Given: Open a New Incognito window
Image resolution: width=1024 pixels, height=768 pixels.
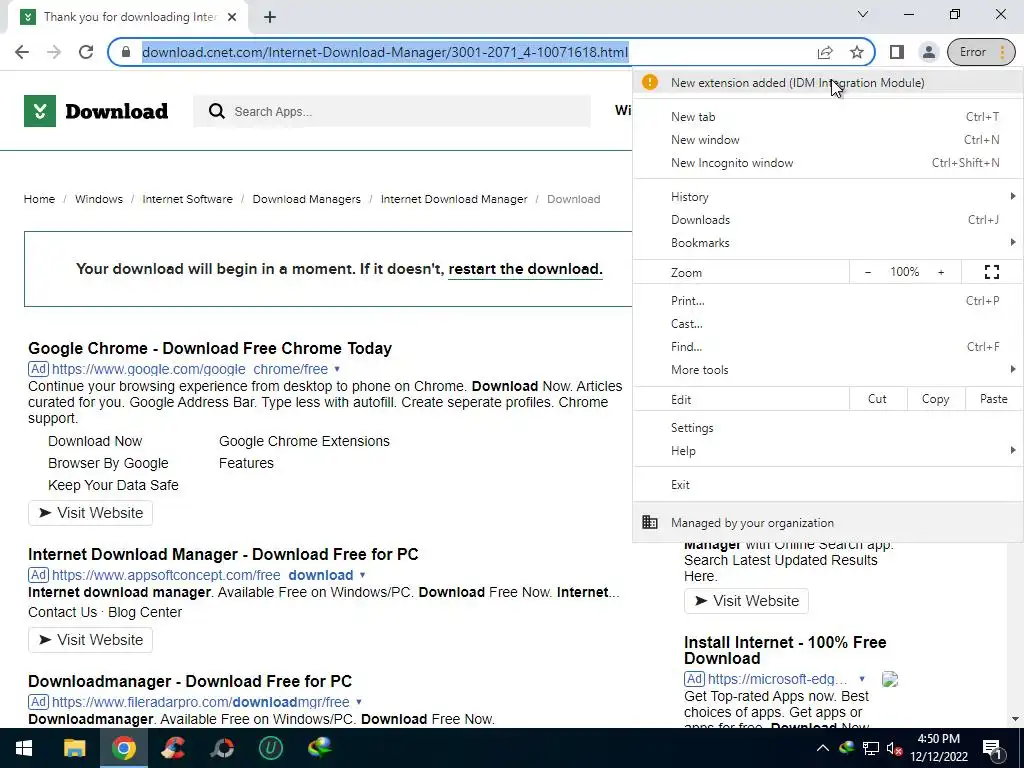Looking at the screenshot, I should click(x=827, y=163).
